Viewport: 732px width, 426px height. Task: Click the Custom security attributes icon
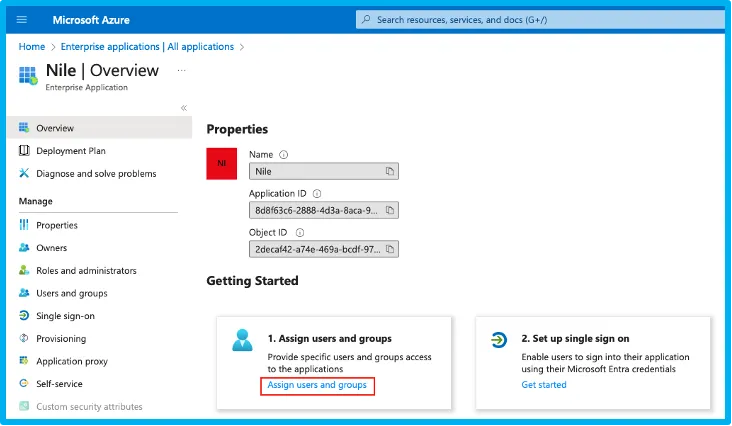[x=24, y=406]
